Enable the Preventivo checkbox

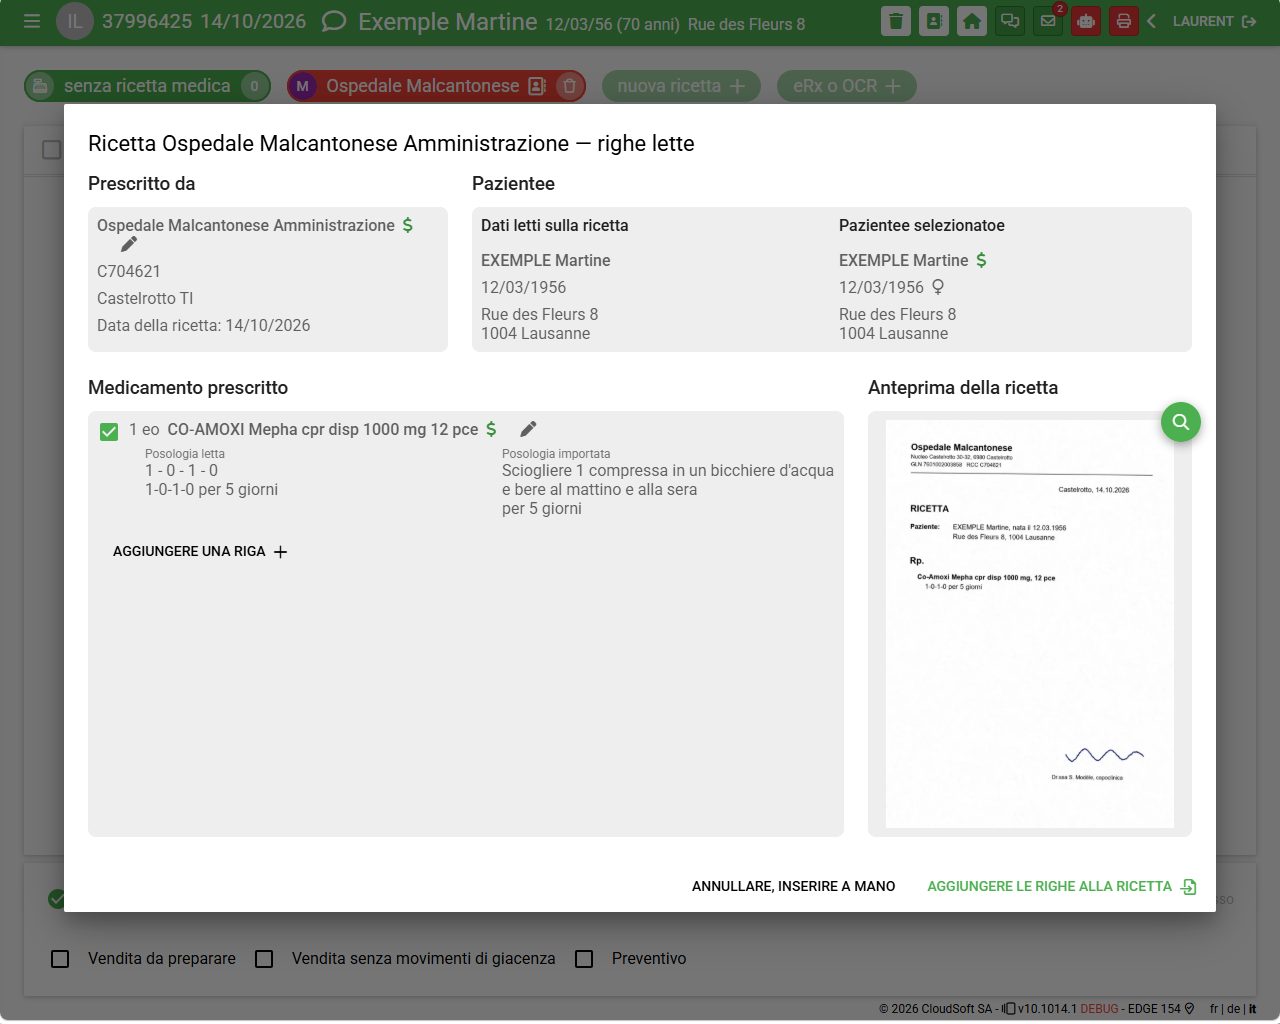[584, 959]
